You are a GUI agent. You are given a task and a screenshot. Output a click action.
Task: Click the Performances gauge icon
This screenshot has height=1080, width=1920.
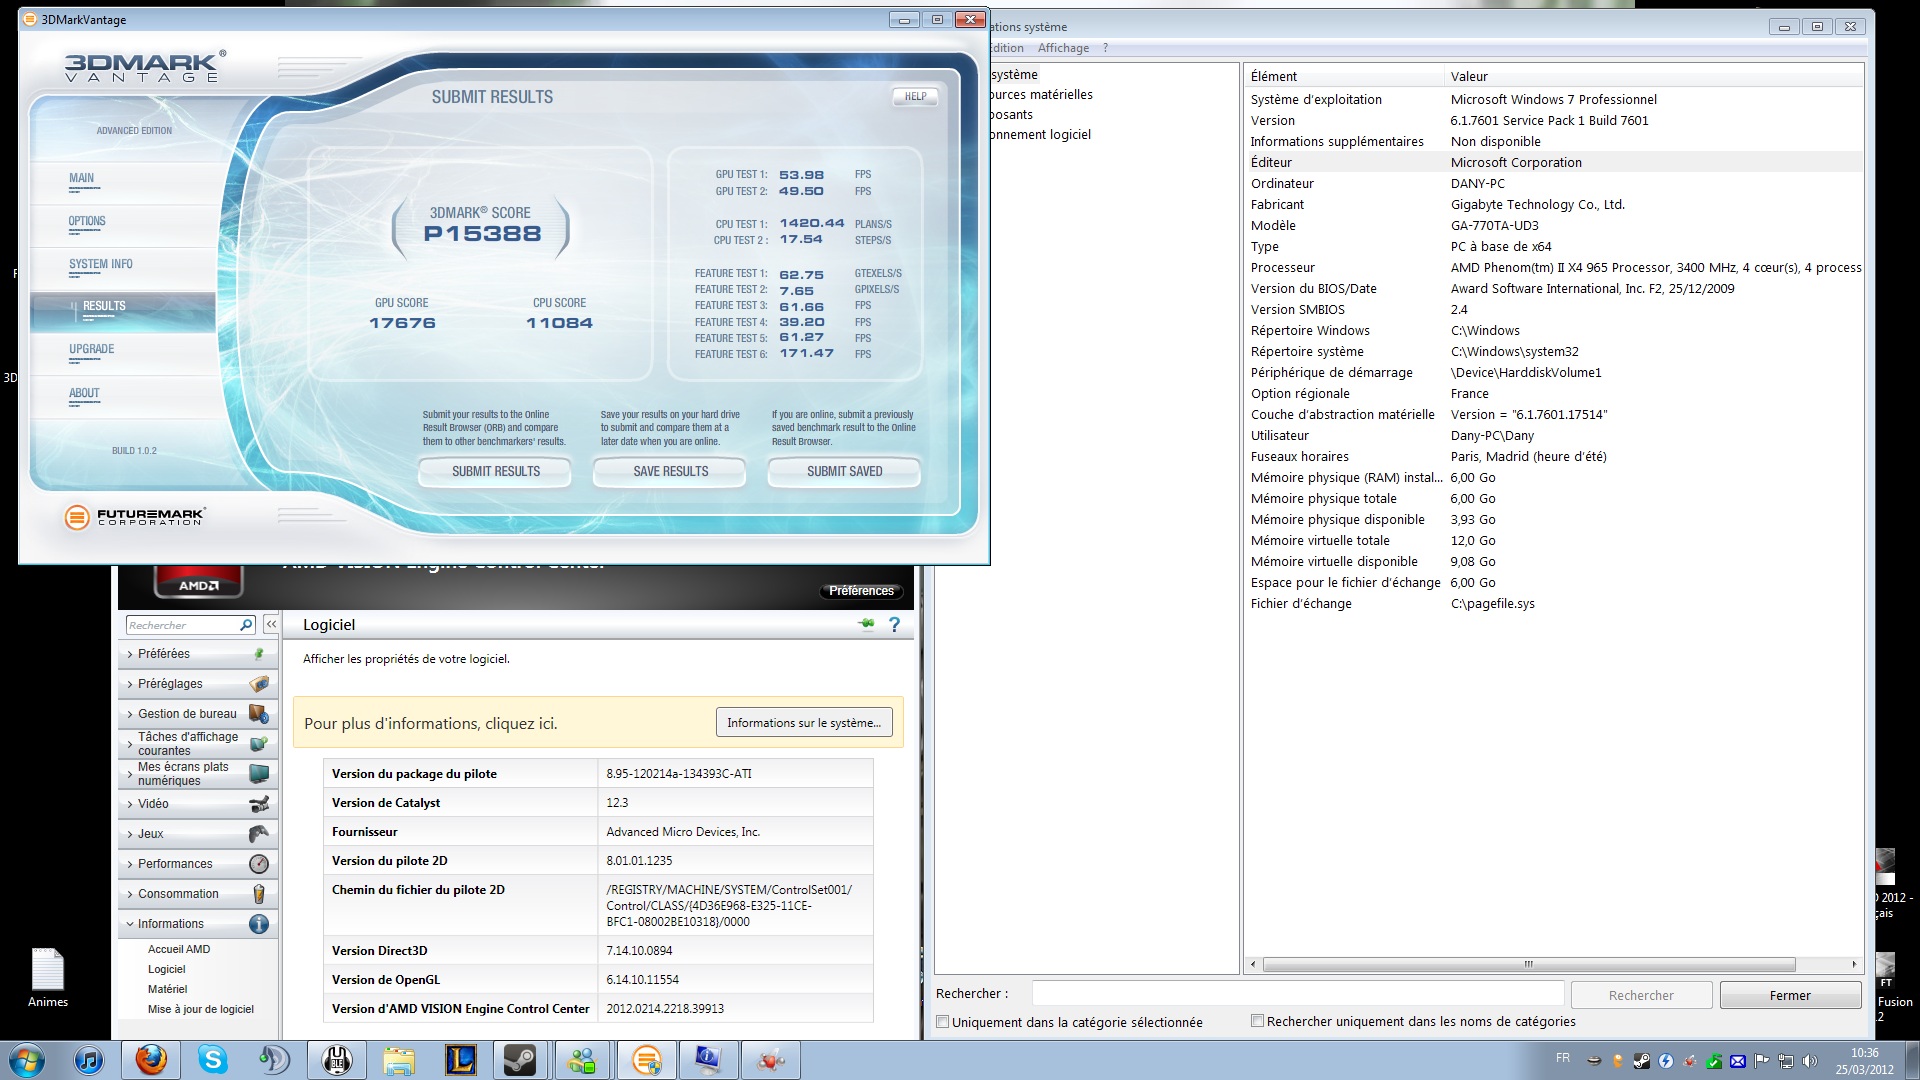coord(259,864)
